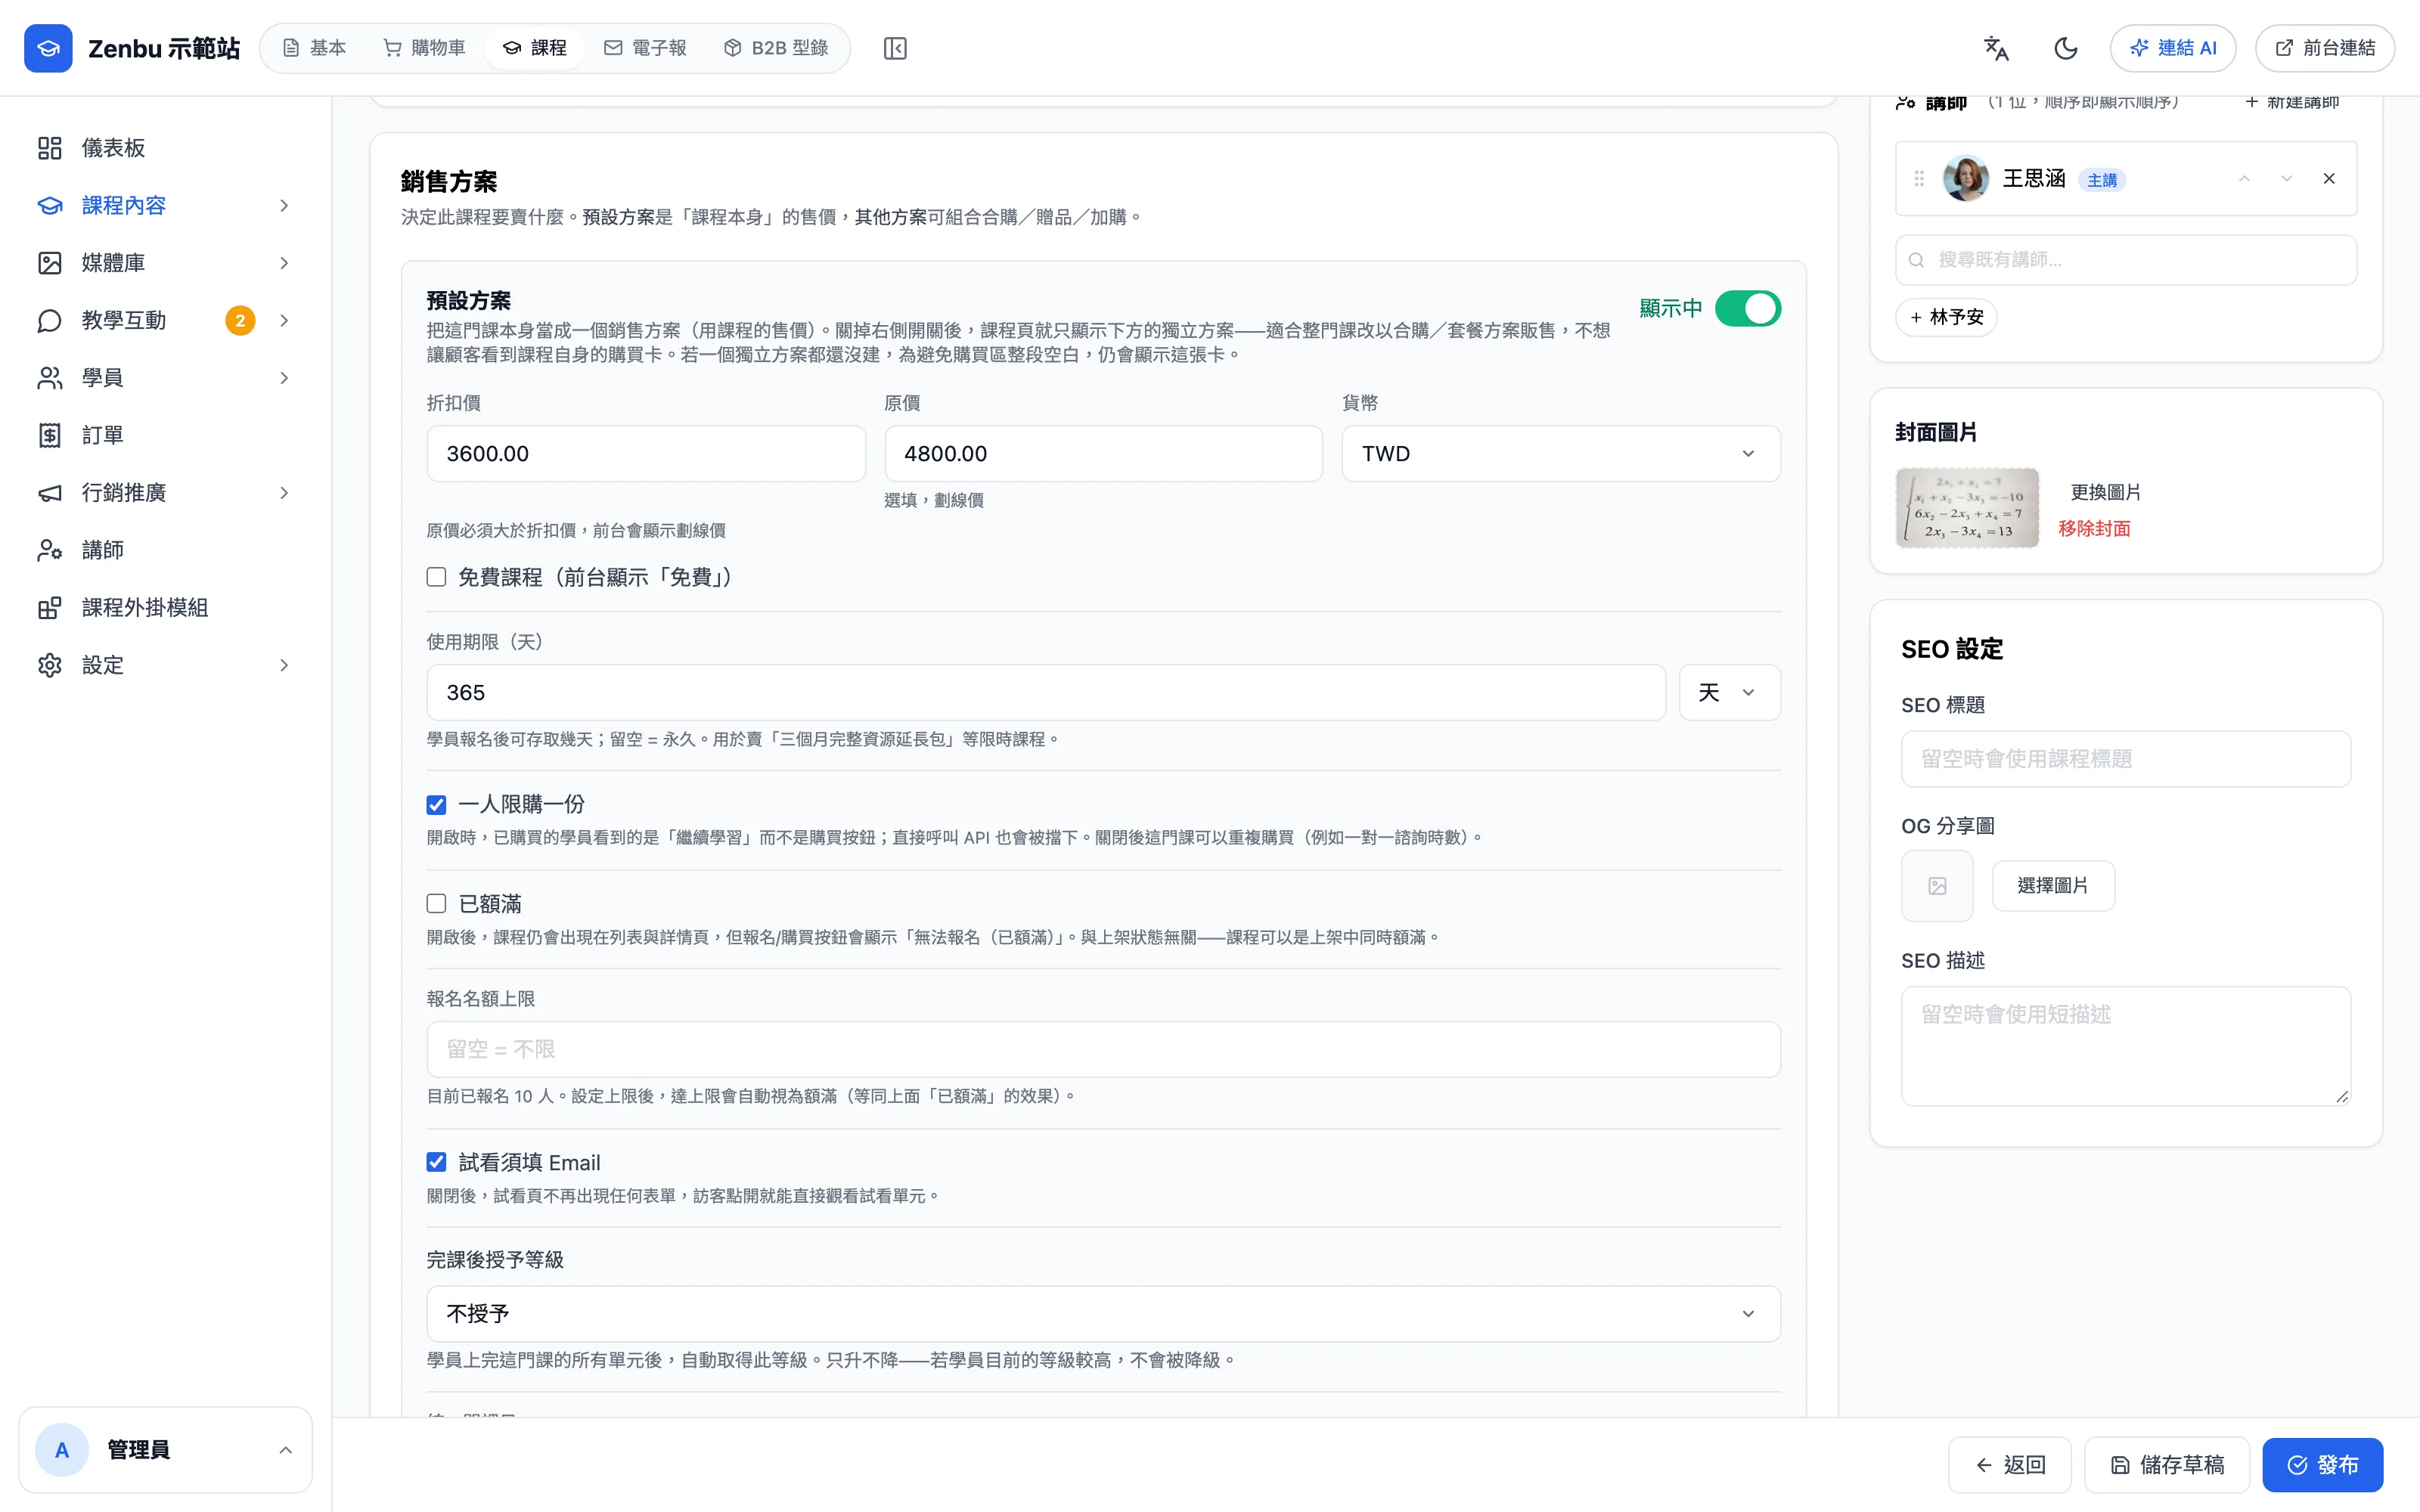Click 報名名額上限 input field
Image resolution: width=2420 pixels, height=1512 pixels.
coord(1103,1049)
